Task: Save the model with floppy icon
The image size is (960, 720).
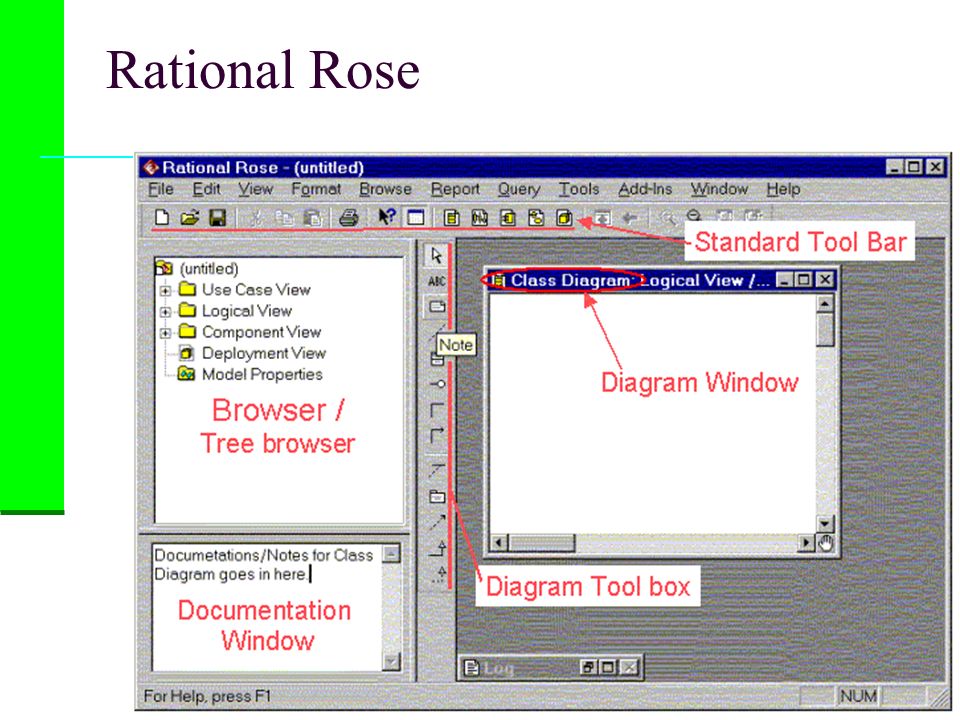Action: point(218,217)
